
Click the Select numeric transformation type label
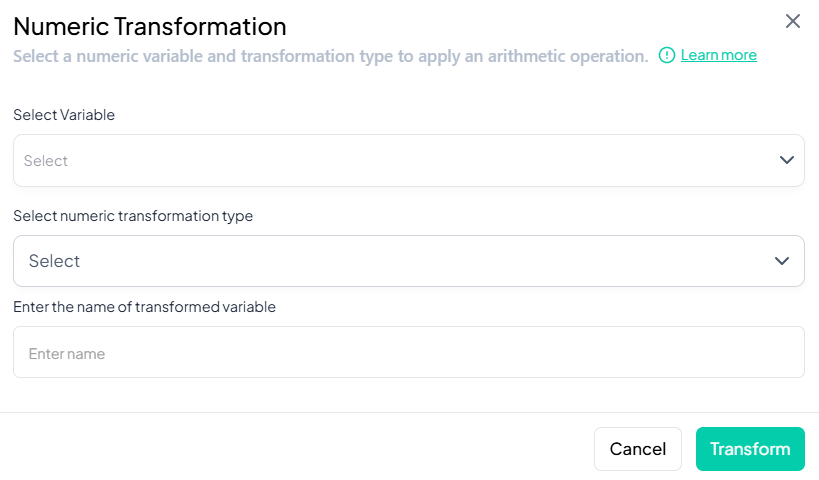tap(133, 216)
